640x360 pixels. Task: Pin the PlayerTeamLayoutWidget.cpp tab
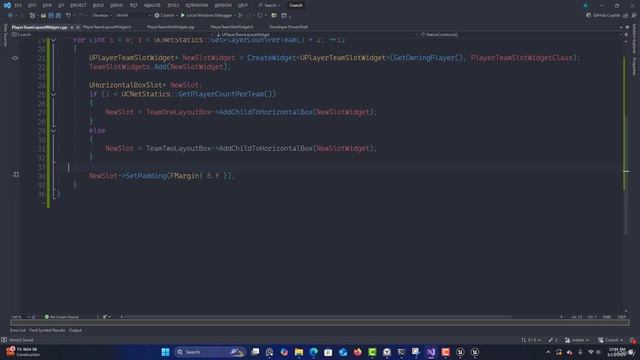pyautogui.click(x=72, y=27)
